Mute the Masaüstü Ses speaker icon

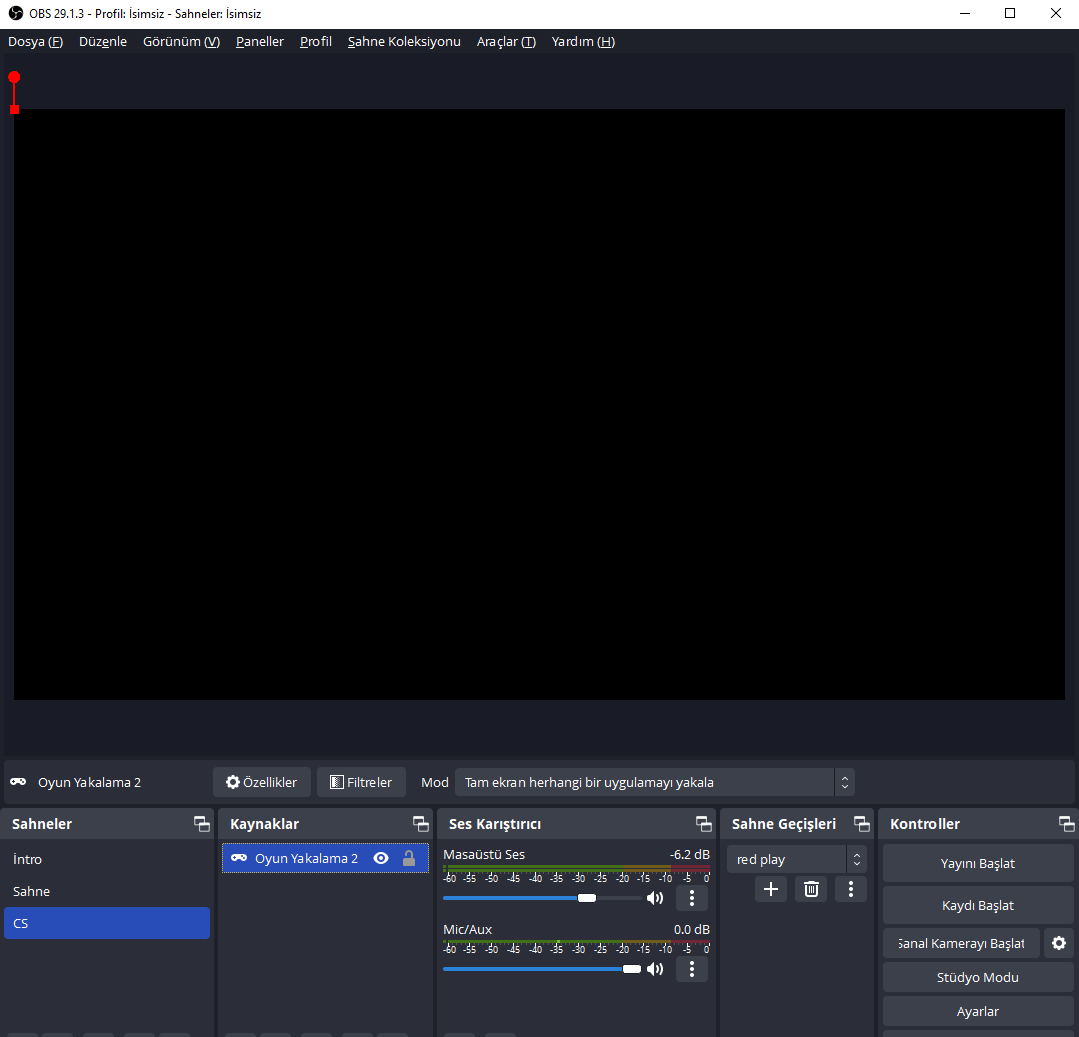655,898
